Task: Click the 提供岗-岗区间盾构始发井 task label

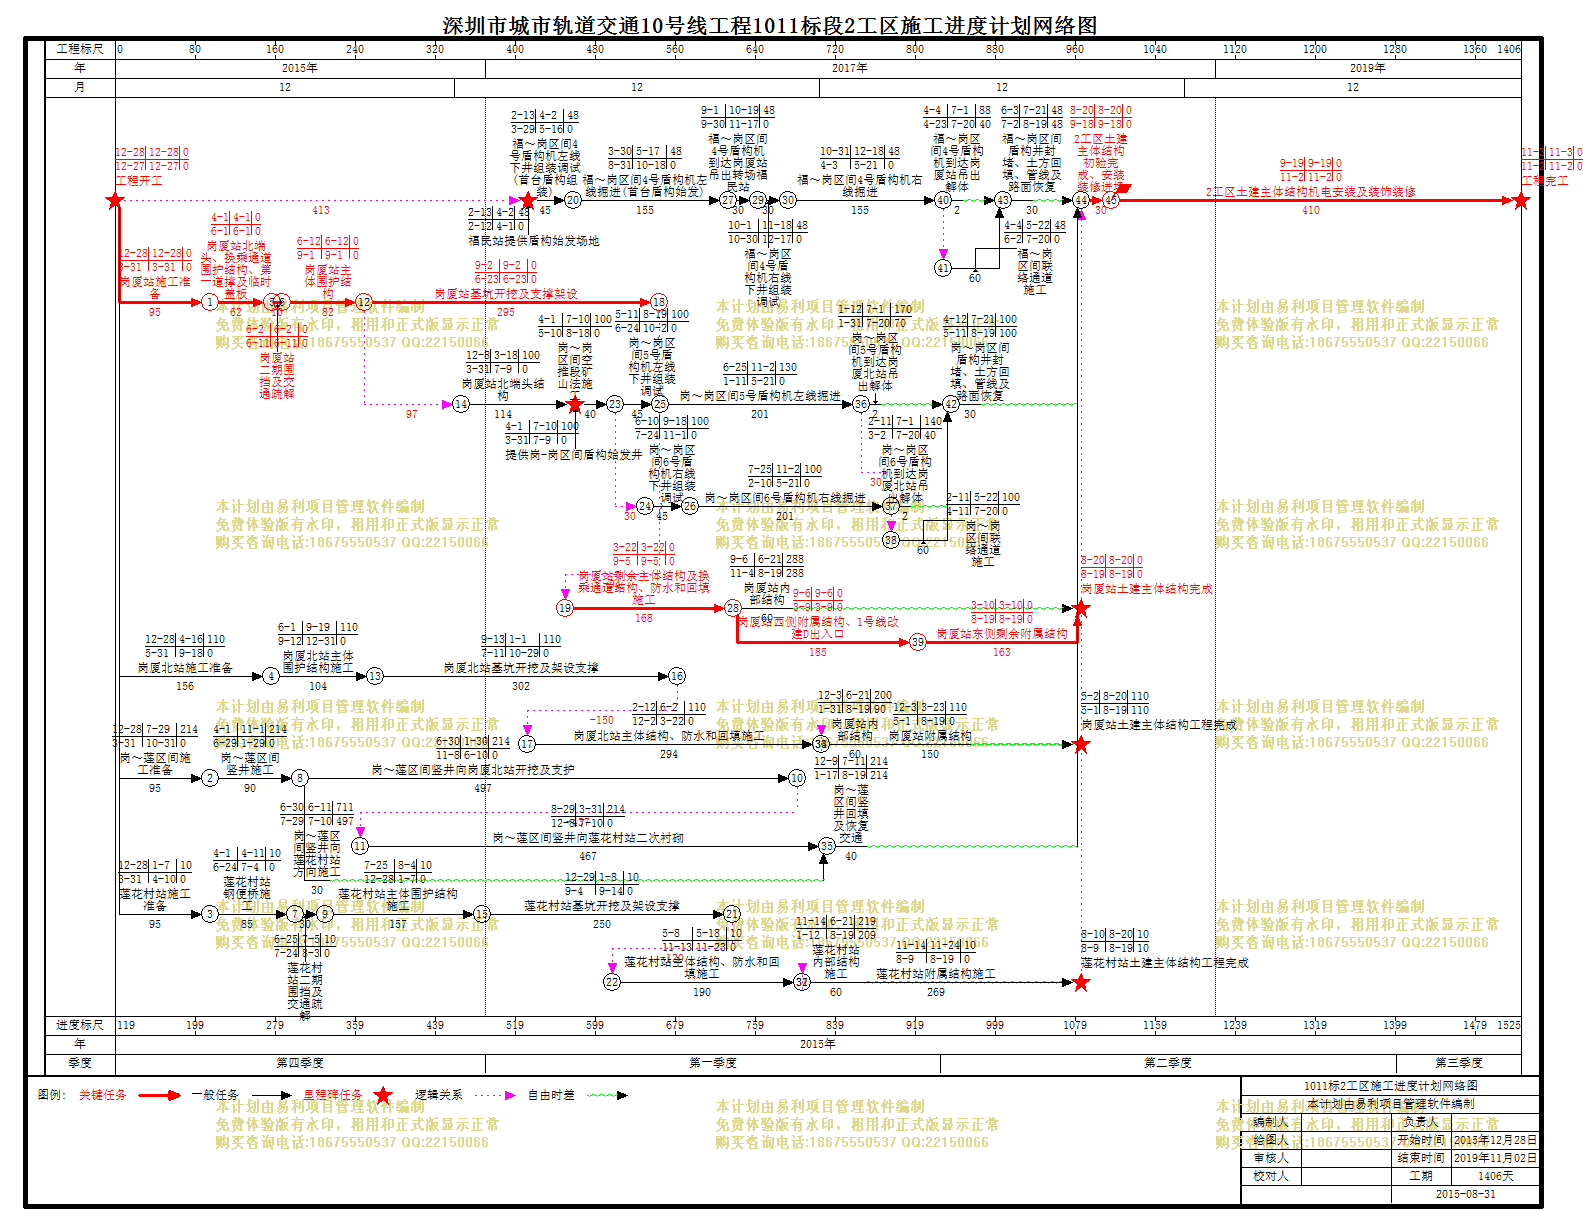Action: [x=574, y=455]
